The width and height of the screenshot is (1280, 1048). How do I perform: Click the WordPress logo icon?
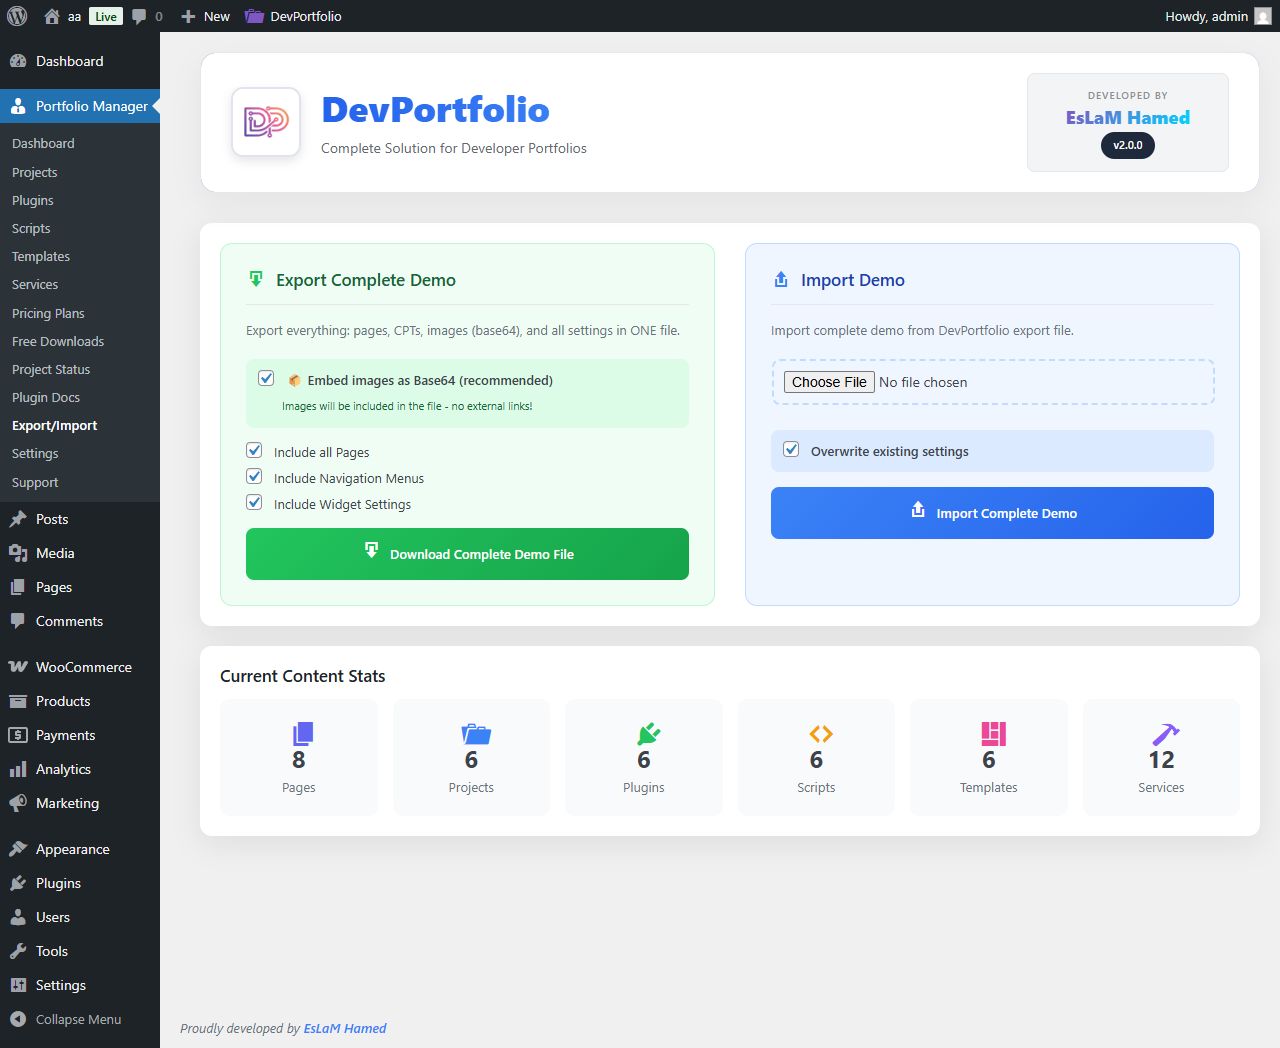pos(17,16)
